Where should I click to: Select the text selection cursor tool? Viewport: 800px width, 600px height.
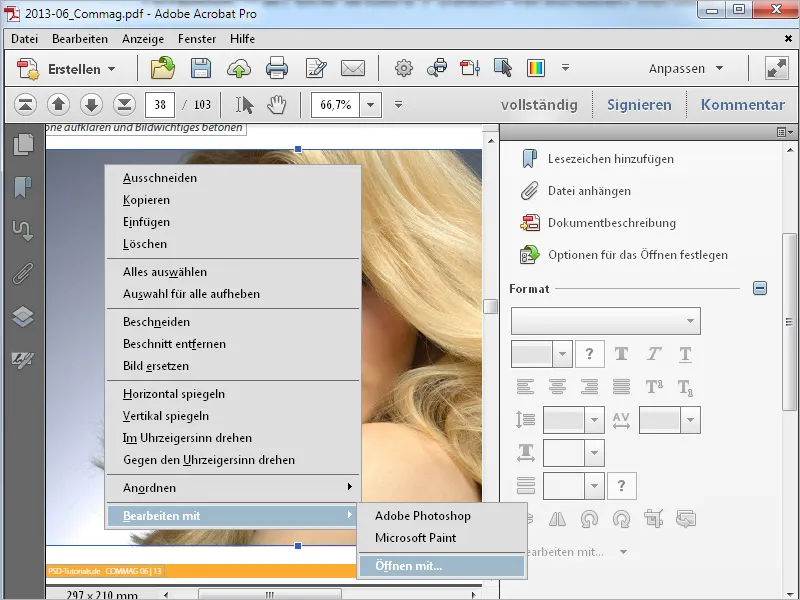point(244,105)
